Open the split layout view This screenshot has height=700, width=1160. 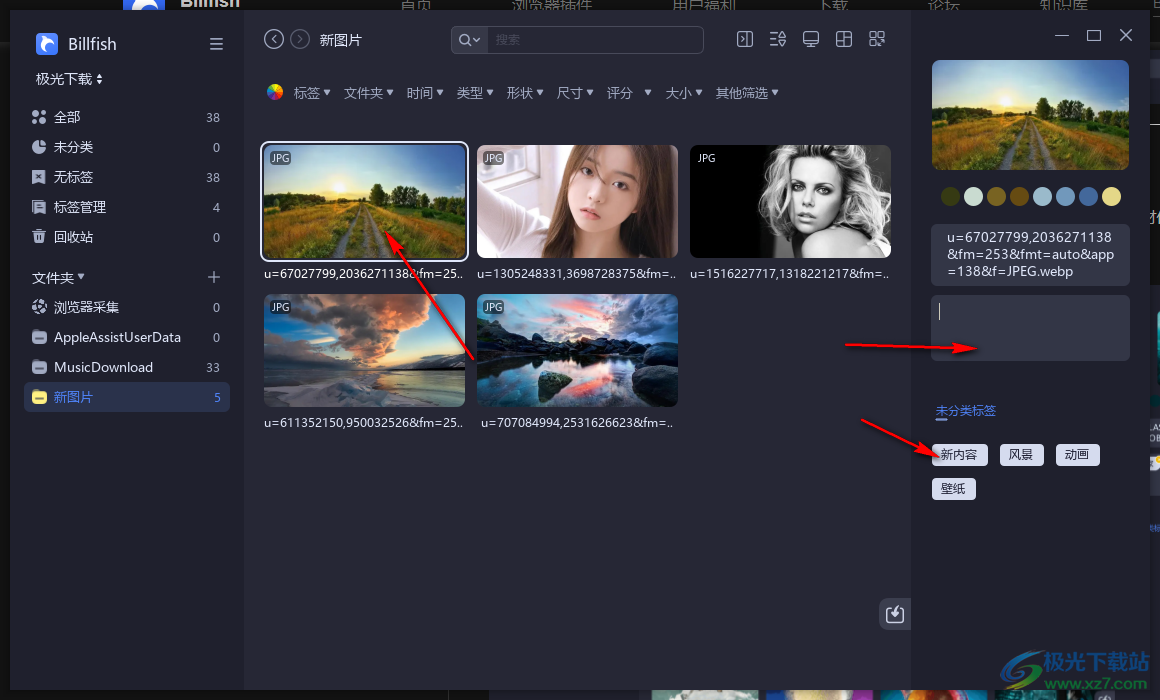tap(843, 38)
